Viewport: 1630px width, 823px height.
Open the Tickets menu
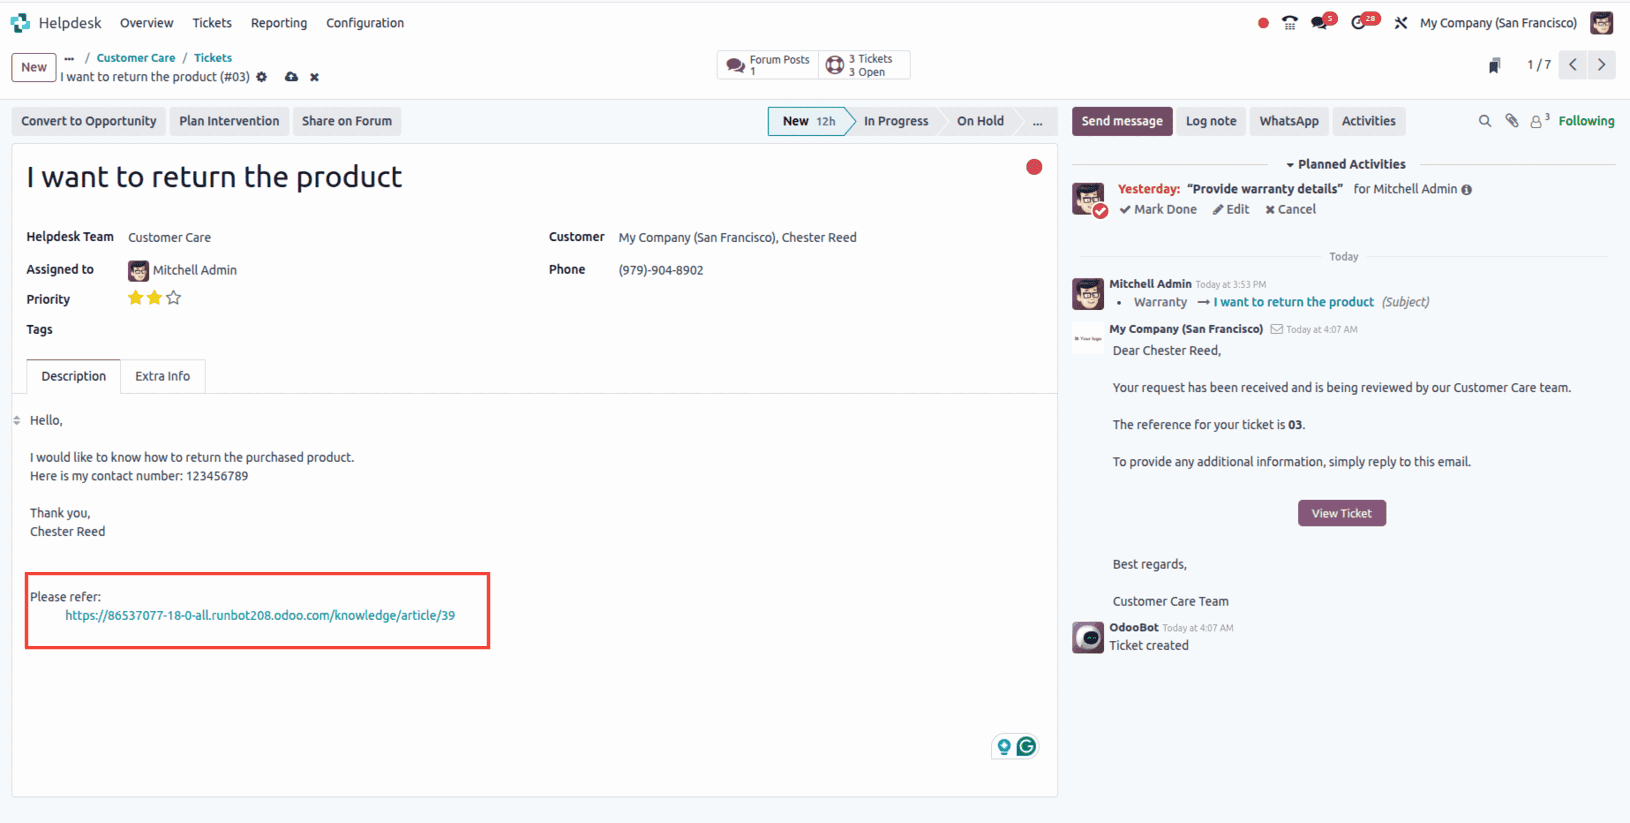point(212,23)
